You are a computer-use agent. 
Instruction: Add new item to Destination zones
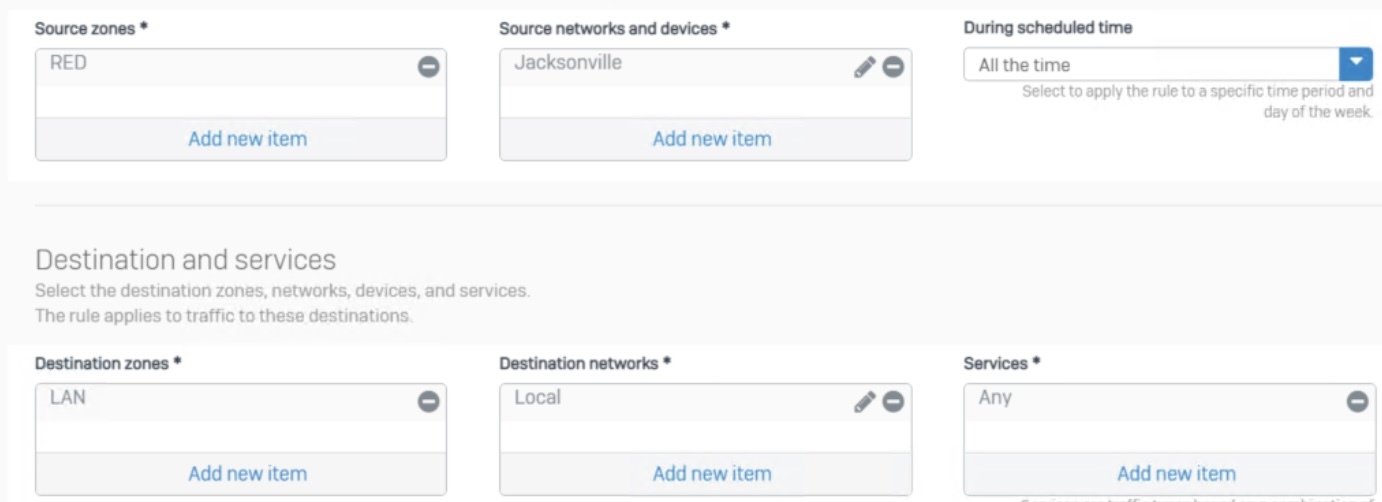point(247,474)
